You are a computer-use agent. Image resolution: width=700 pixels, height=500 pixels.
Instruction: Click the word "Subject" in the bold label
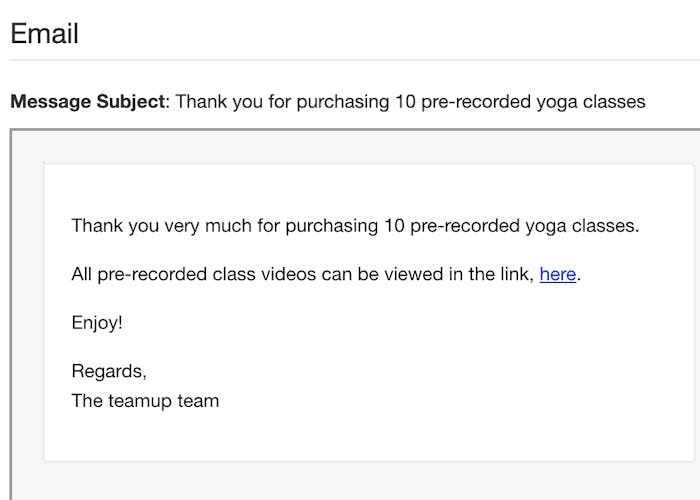[x=131, y=102]
